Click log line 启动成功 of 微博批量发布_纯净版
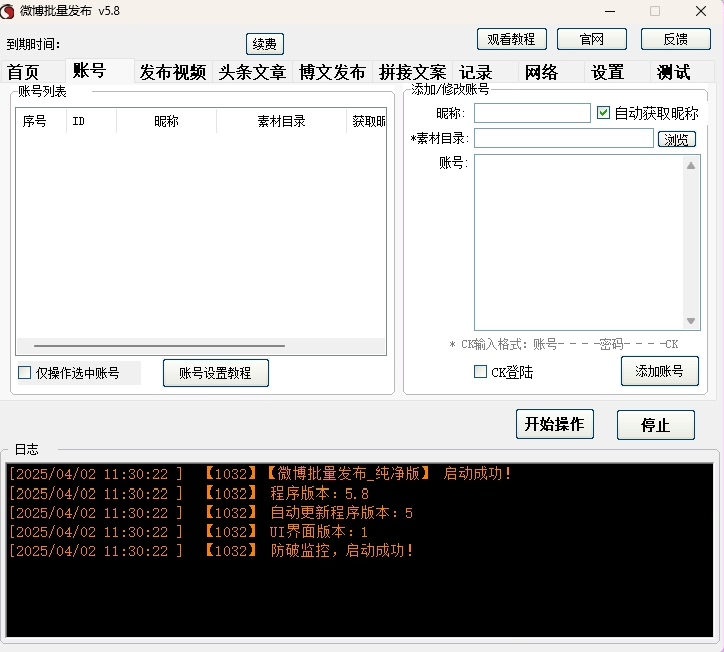Image resolution: width=724 pixels, height=652 pixels. click(x=259, y=474)
